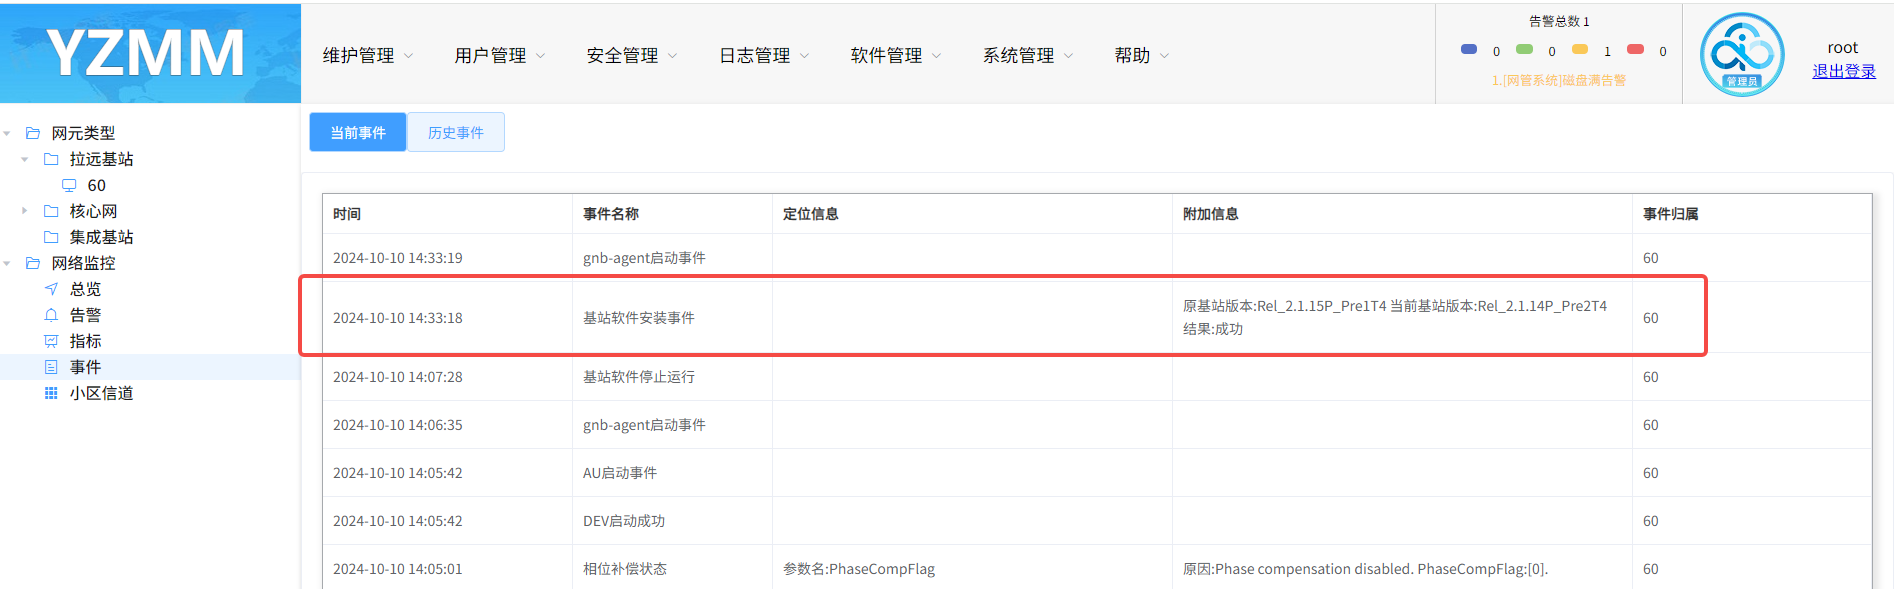Screen dimensions: 1894x589
Task: Collapse the 网元类型 tree node
Action: point(7,133)
